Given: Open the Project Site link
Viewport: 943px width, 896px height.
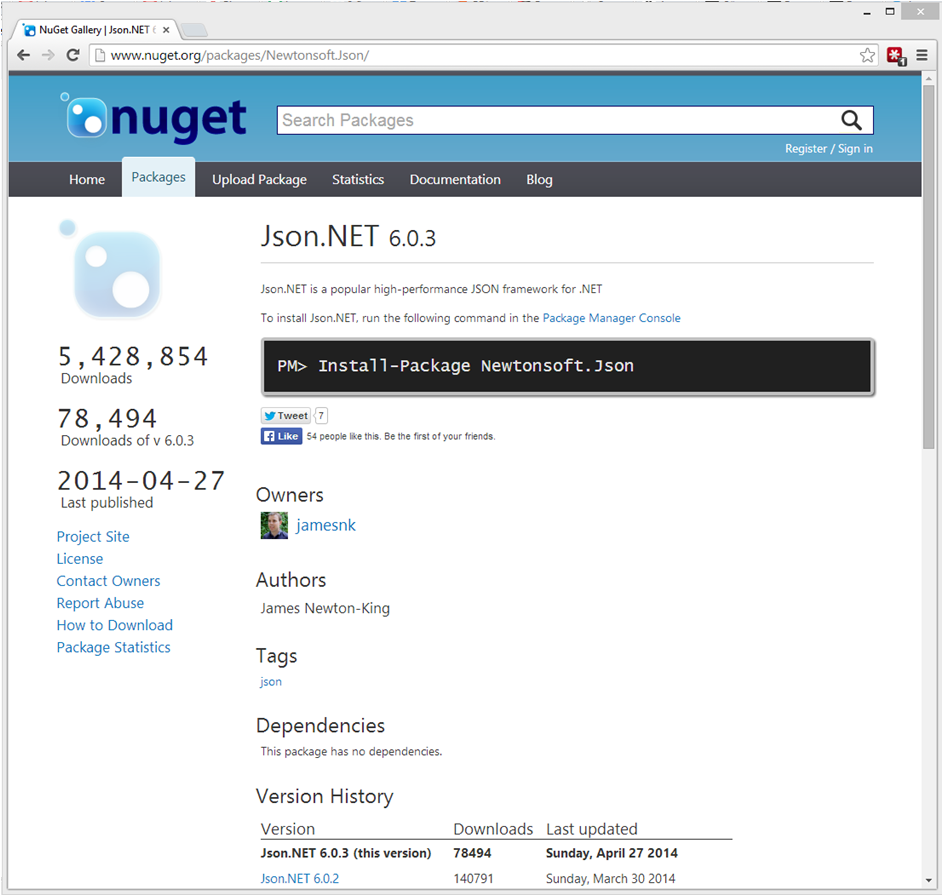Looking at the screenshot, I should point(93,537).
